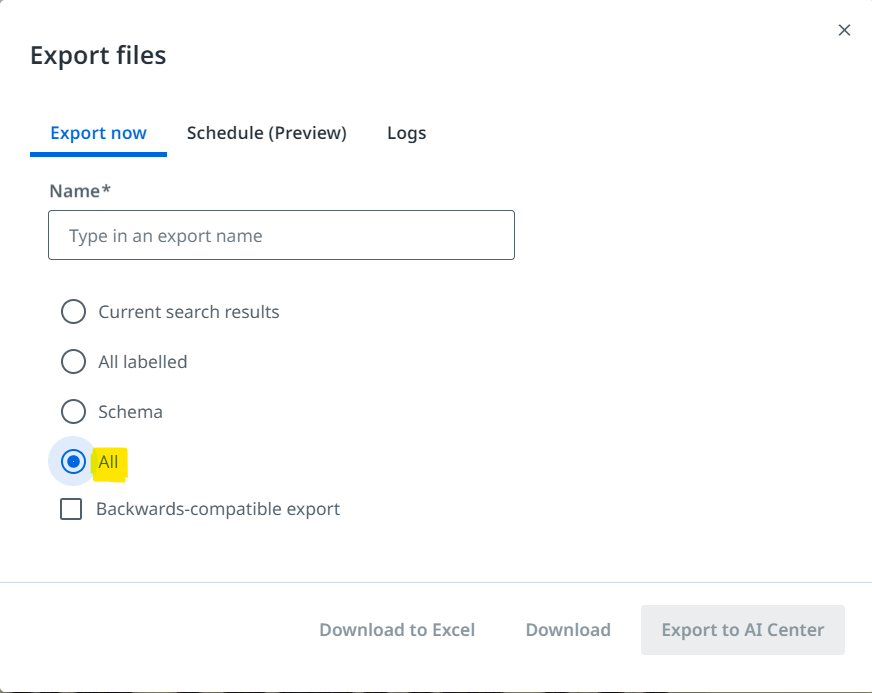This screenshot has width=872, height=693.
Task: Click the Backwards-compatible export label text
Action: (x=218, y=509)
